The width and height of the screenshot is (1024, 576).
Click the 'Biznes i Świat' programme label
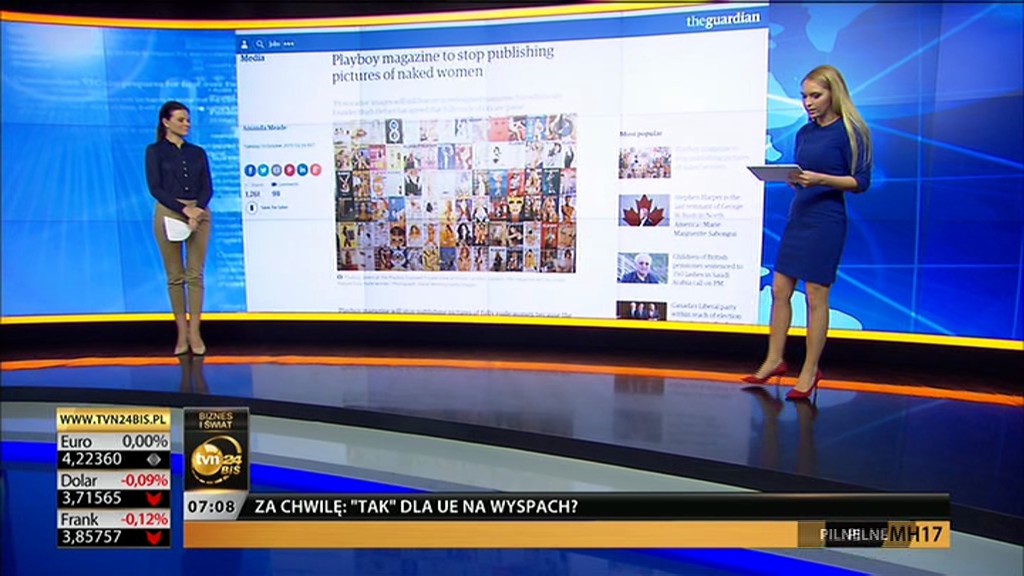pyautogui.click(x=216, y=420)
